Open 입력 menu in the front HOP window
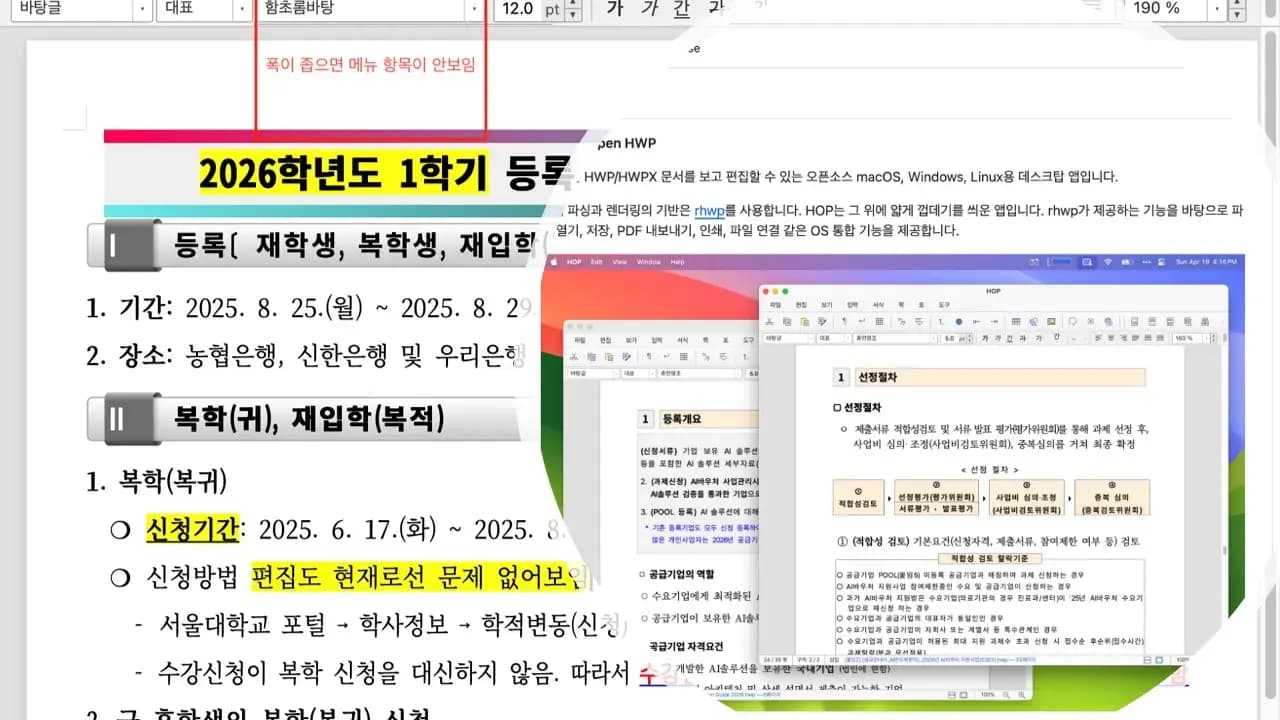The image size is (1280, 720). 852,305
